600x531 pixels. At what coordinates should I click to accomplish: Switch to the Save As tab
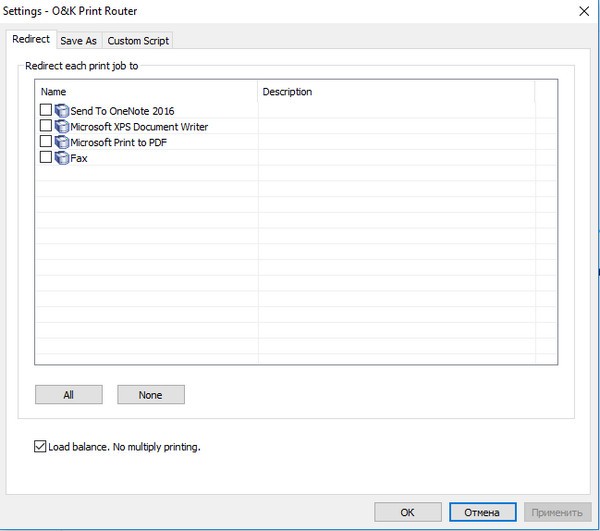click(x=78, y=41)
